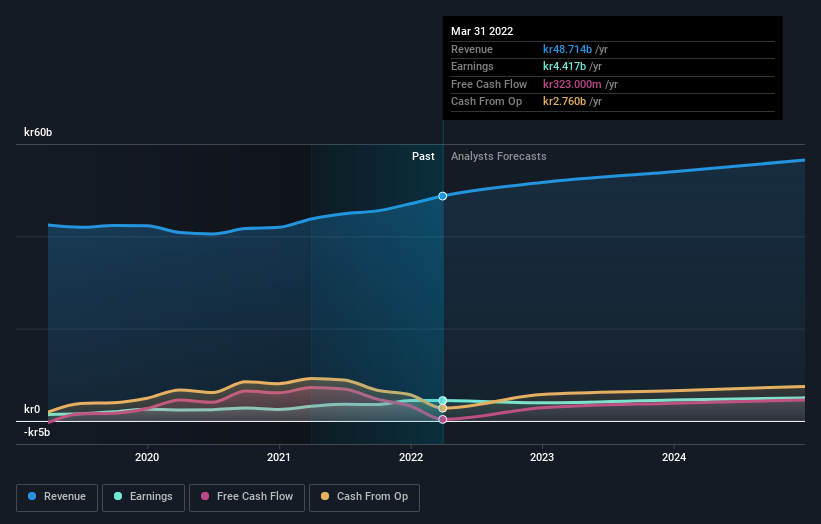Screen dimensions: 821x524
Task: Toggle the Cash From Op legend button
Action: 364,497
